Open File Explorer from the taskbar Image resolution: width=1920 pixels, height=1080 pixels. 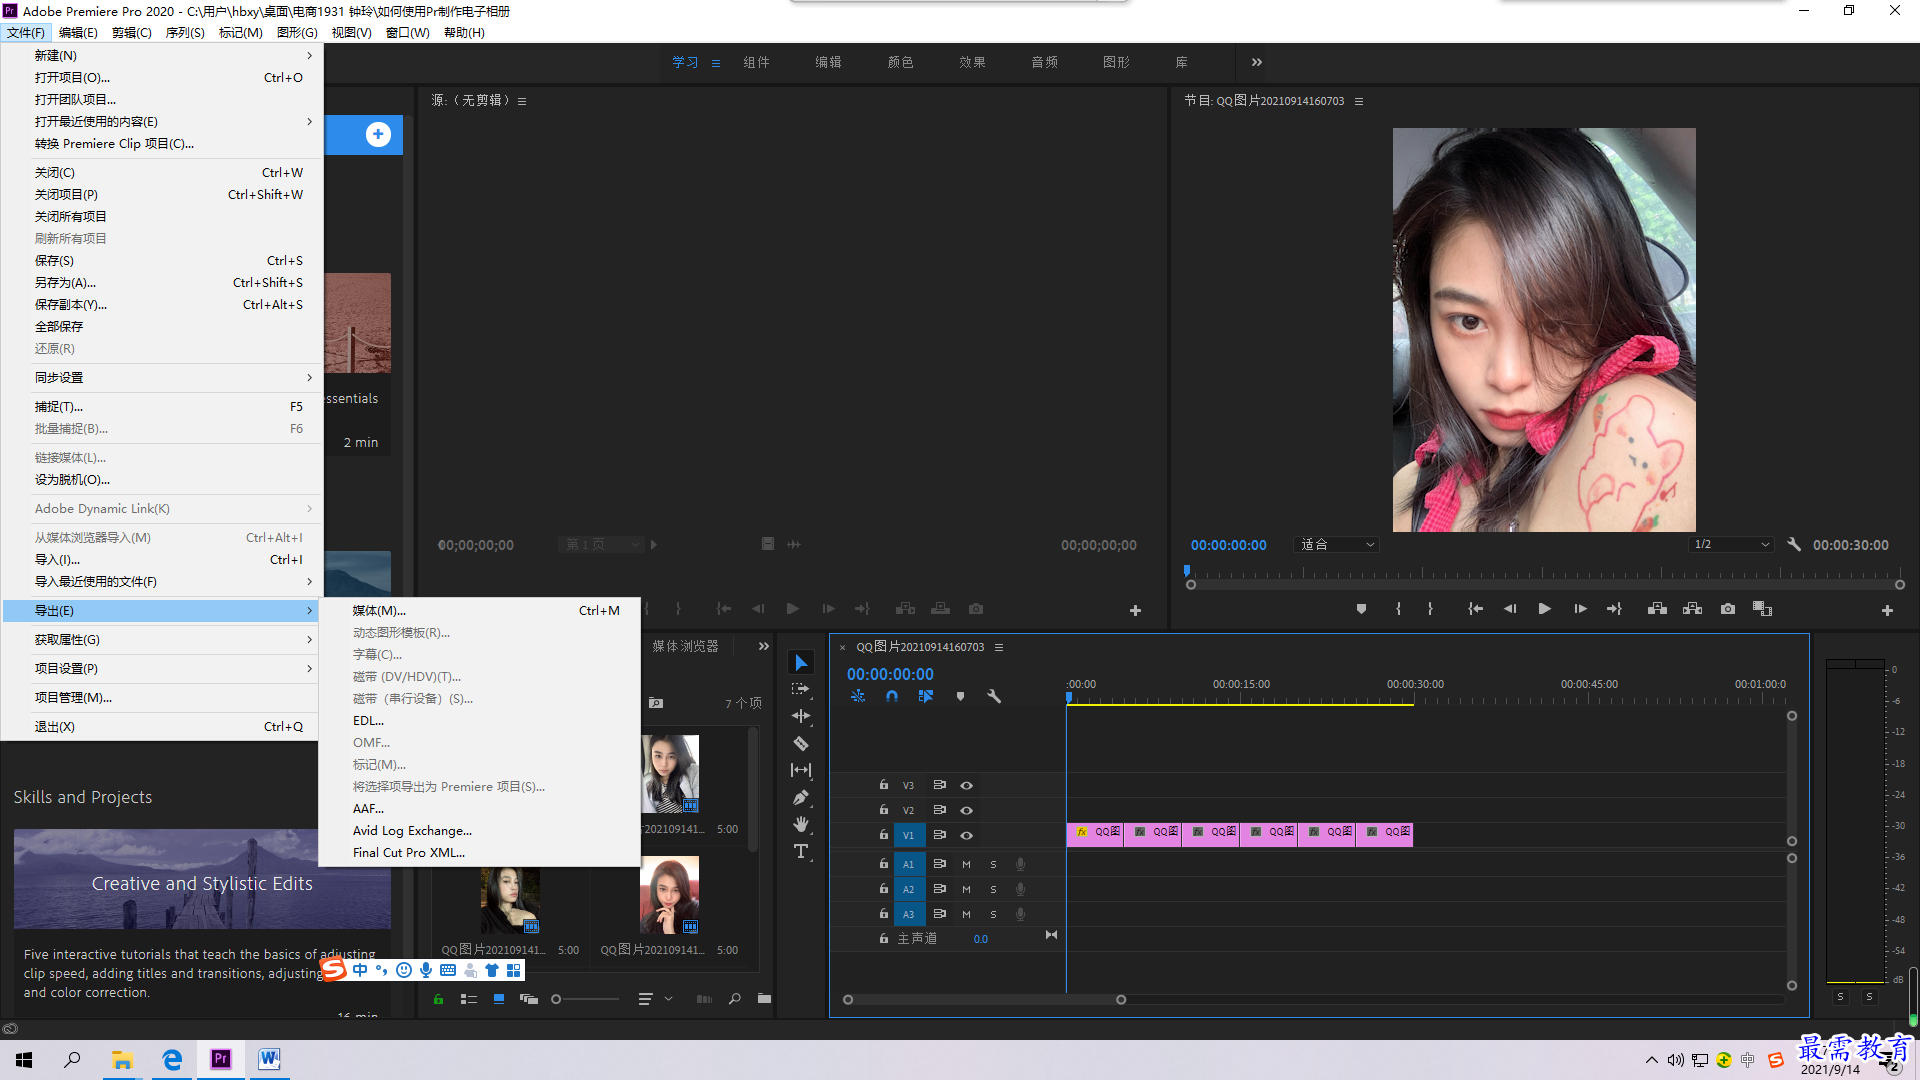pyautogui.click(x=123, y=1059)
